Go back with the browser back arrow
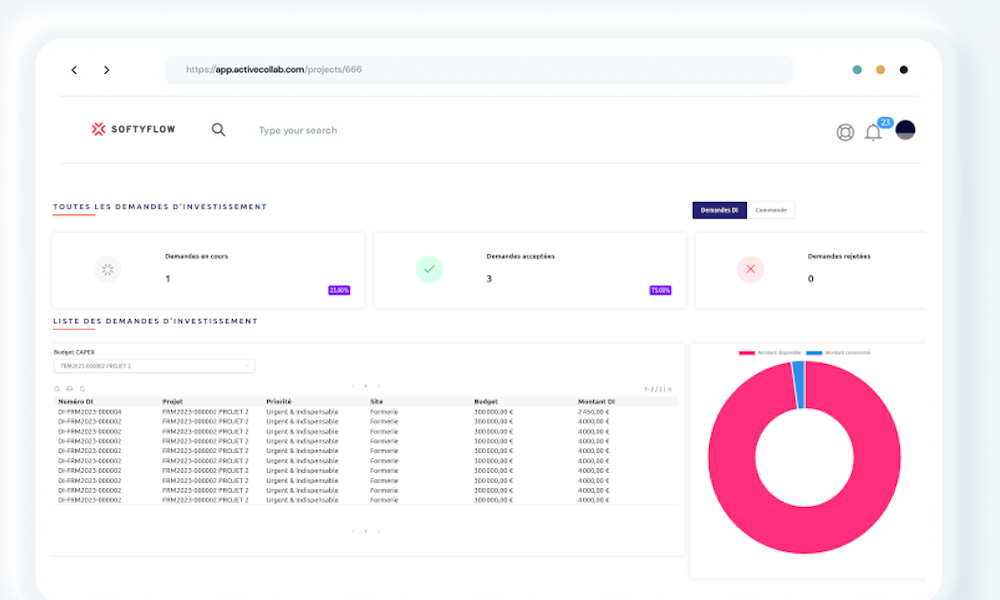This screenshot has width=1000, height=600. [x=74, y=70]
